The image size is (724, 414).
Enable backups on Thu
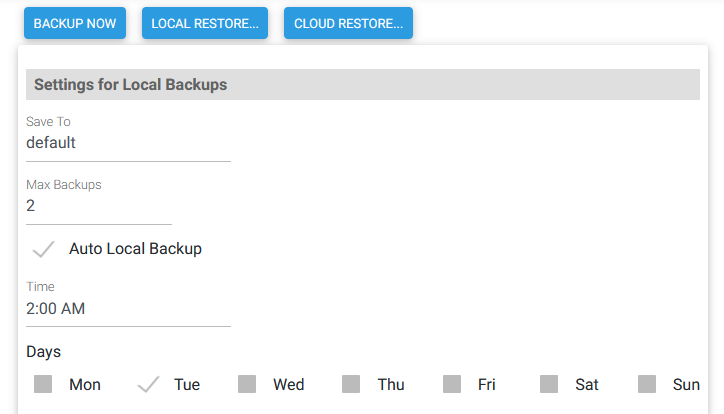point(351,384)
